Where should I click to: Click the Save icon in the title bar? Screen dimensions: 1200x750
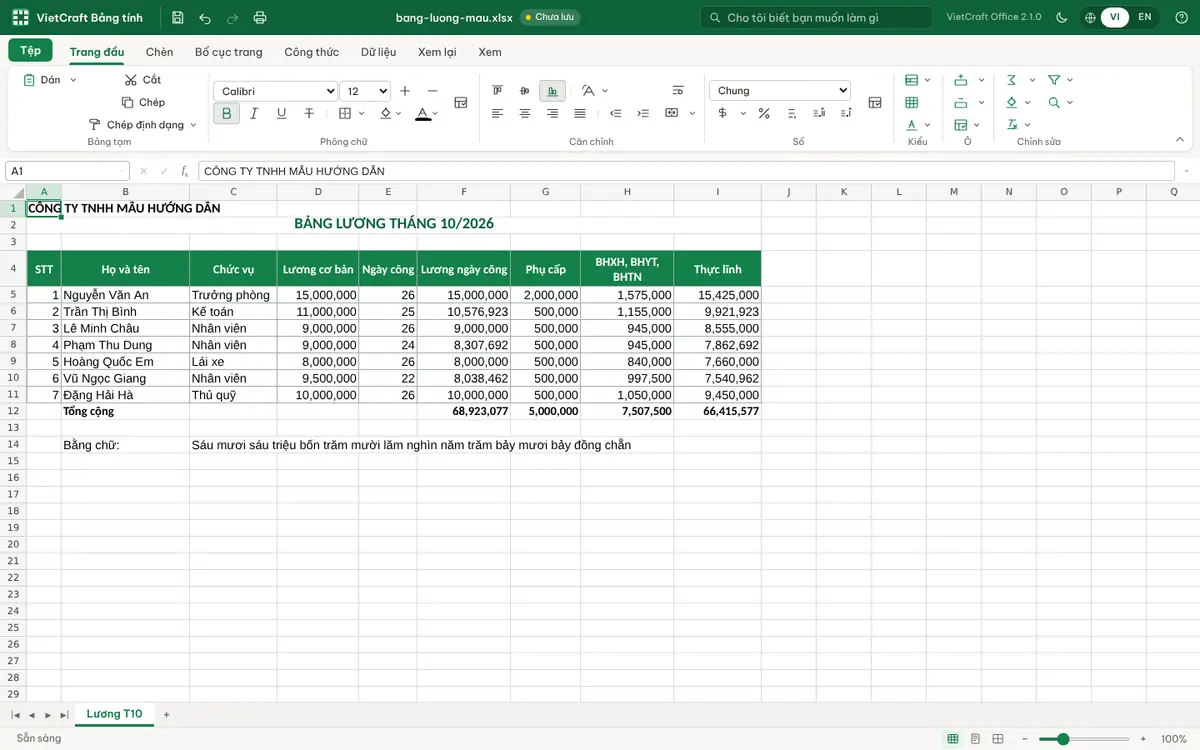pyautogui.click(x=177, y=18)
